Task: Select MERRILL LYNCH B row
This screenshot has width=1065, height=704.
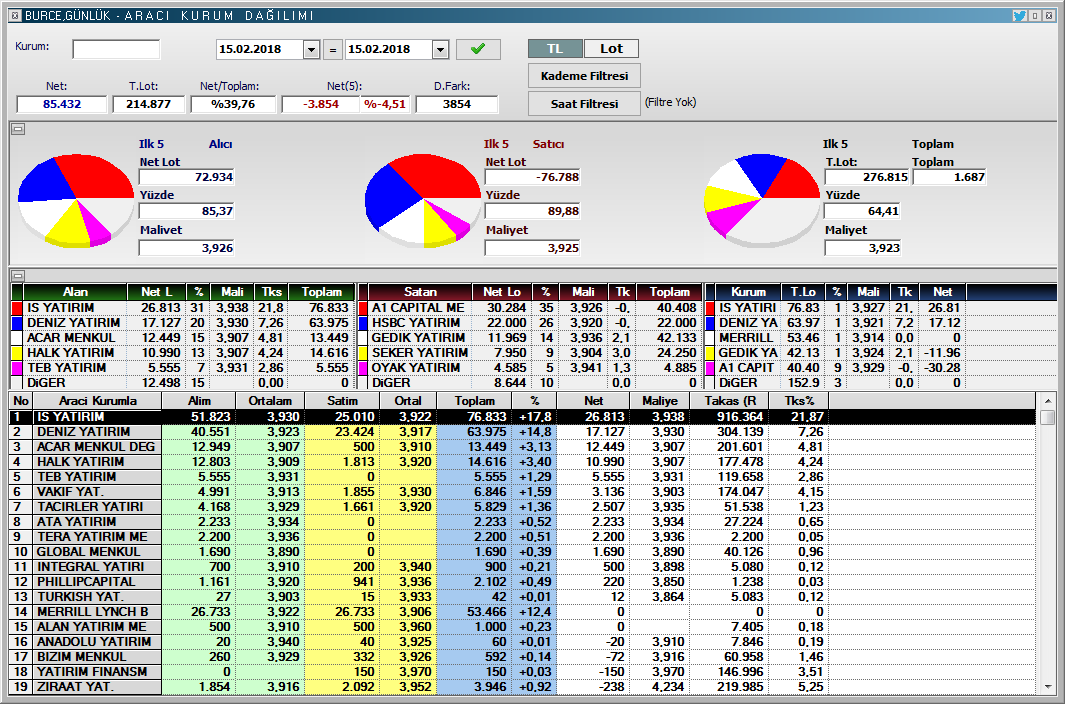Action: pos(522,611)
